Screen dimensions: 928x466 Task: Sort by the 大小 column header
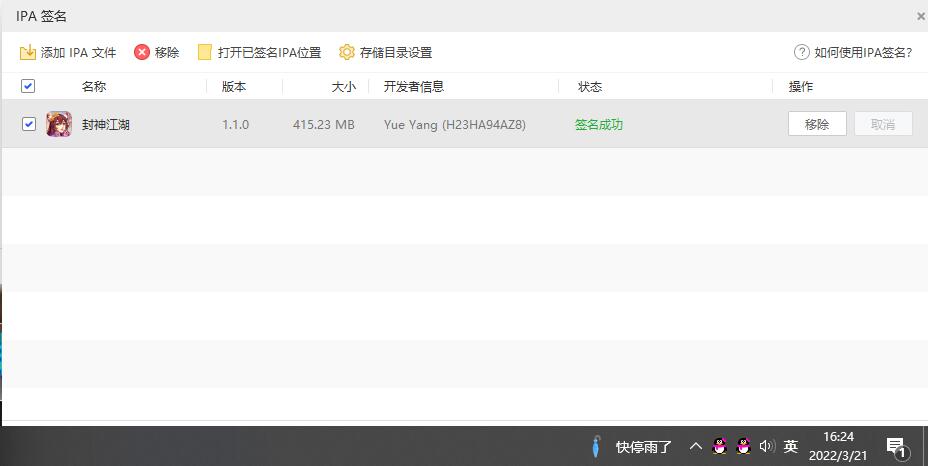tap(344, 86)
